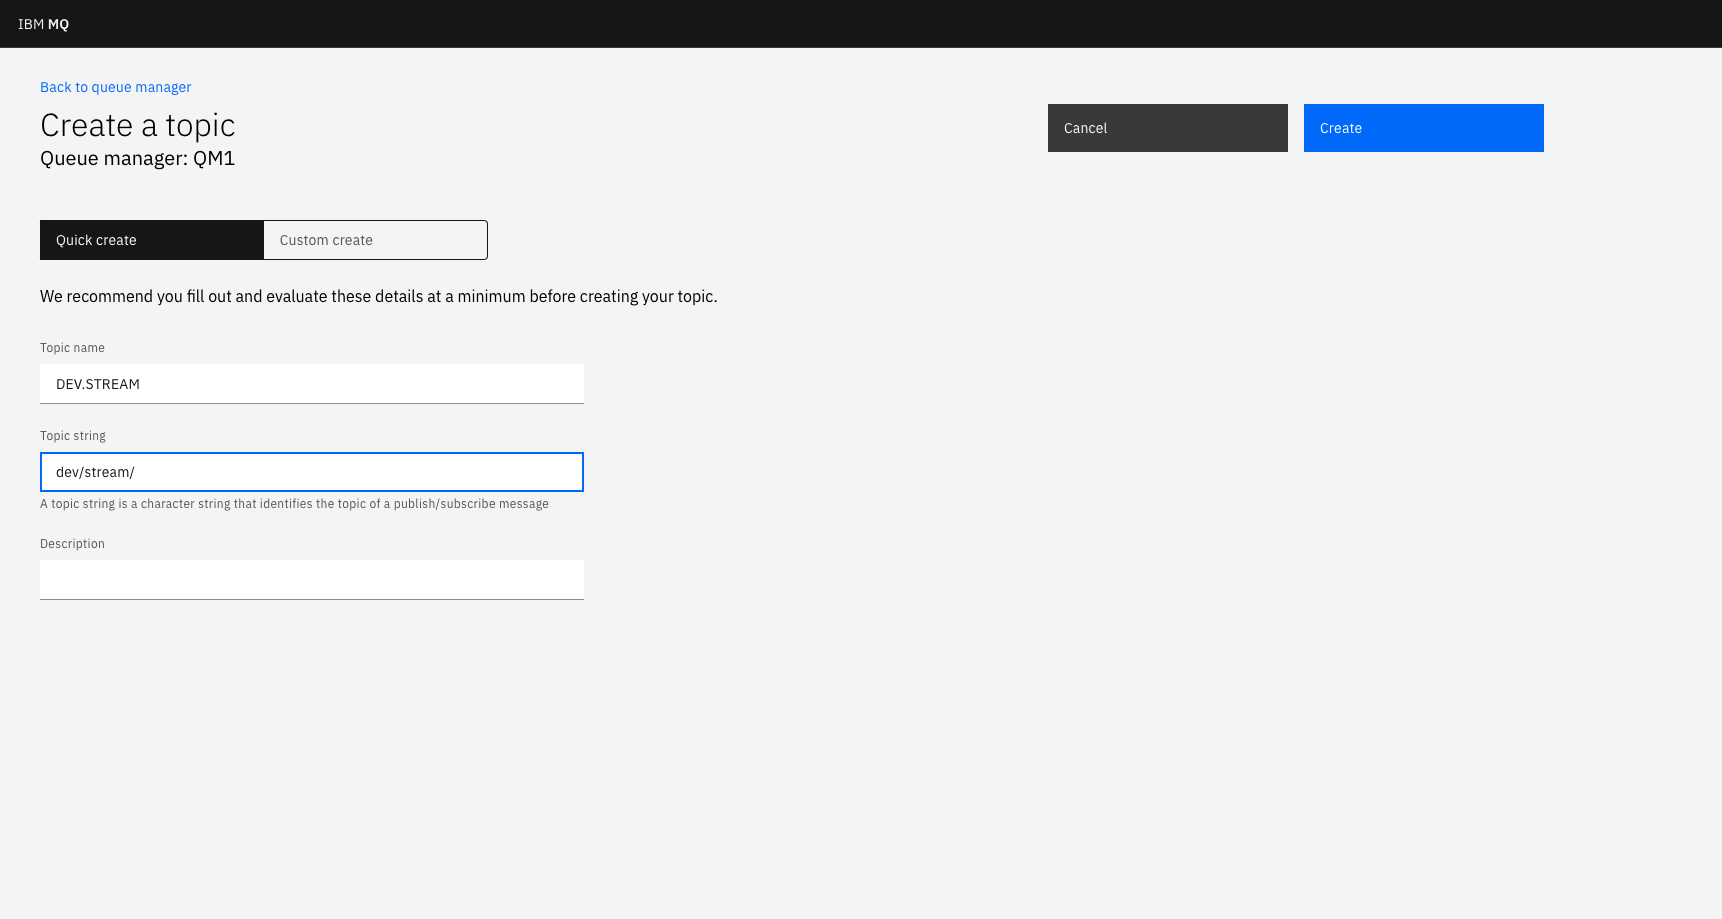Click the Create button
This screenshot has height=919, width=1722.
click(x=1422, y=128)
